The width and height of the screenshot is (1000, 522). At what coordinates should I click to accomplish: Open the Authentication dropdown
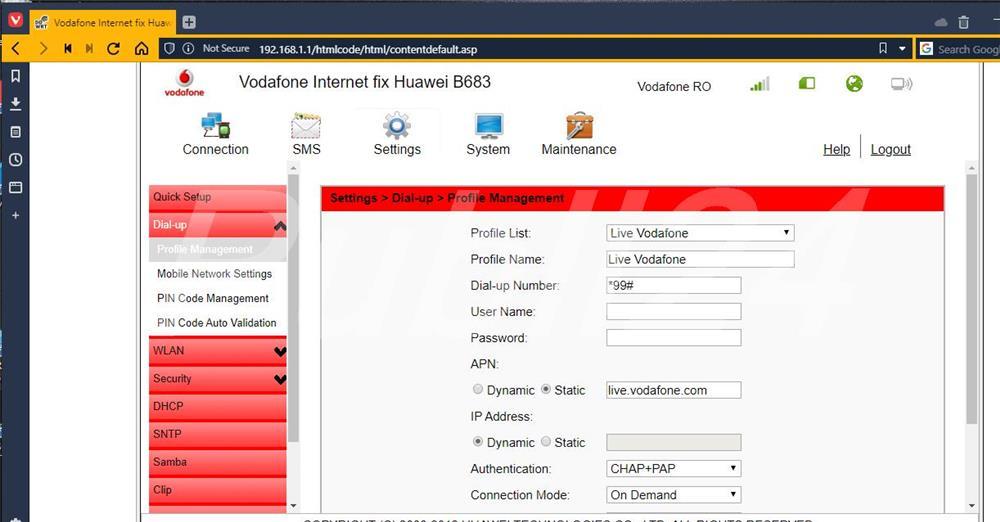coord(673,468)
